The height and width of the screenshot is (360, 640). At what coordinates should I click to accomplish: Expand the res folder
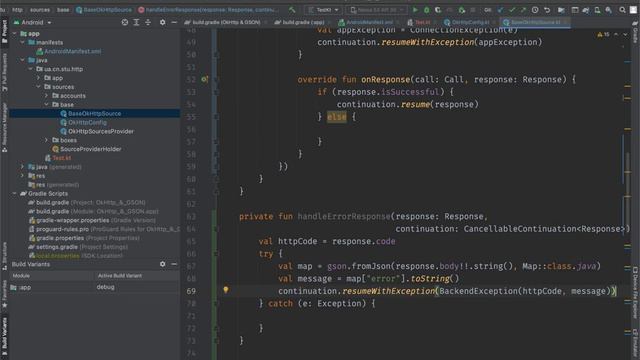[22, 176]
